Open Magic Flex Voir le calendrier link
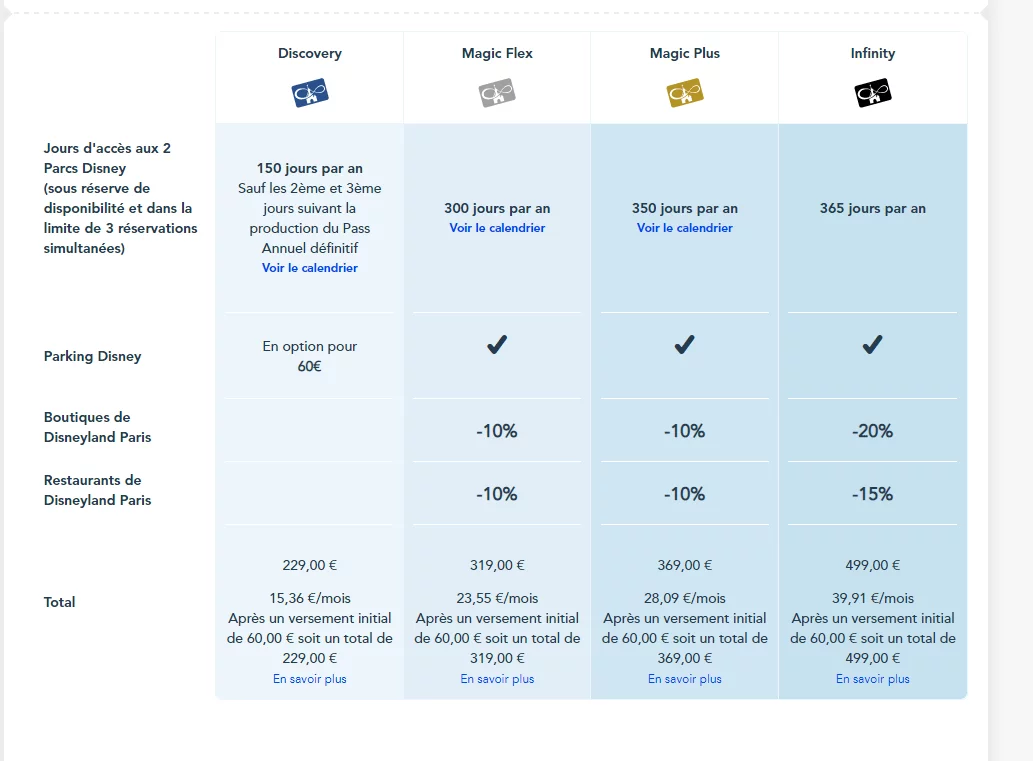The height and width of the screenshot is (761, 1033). pos(497,228)
